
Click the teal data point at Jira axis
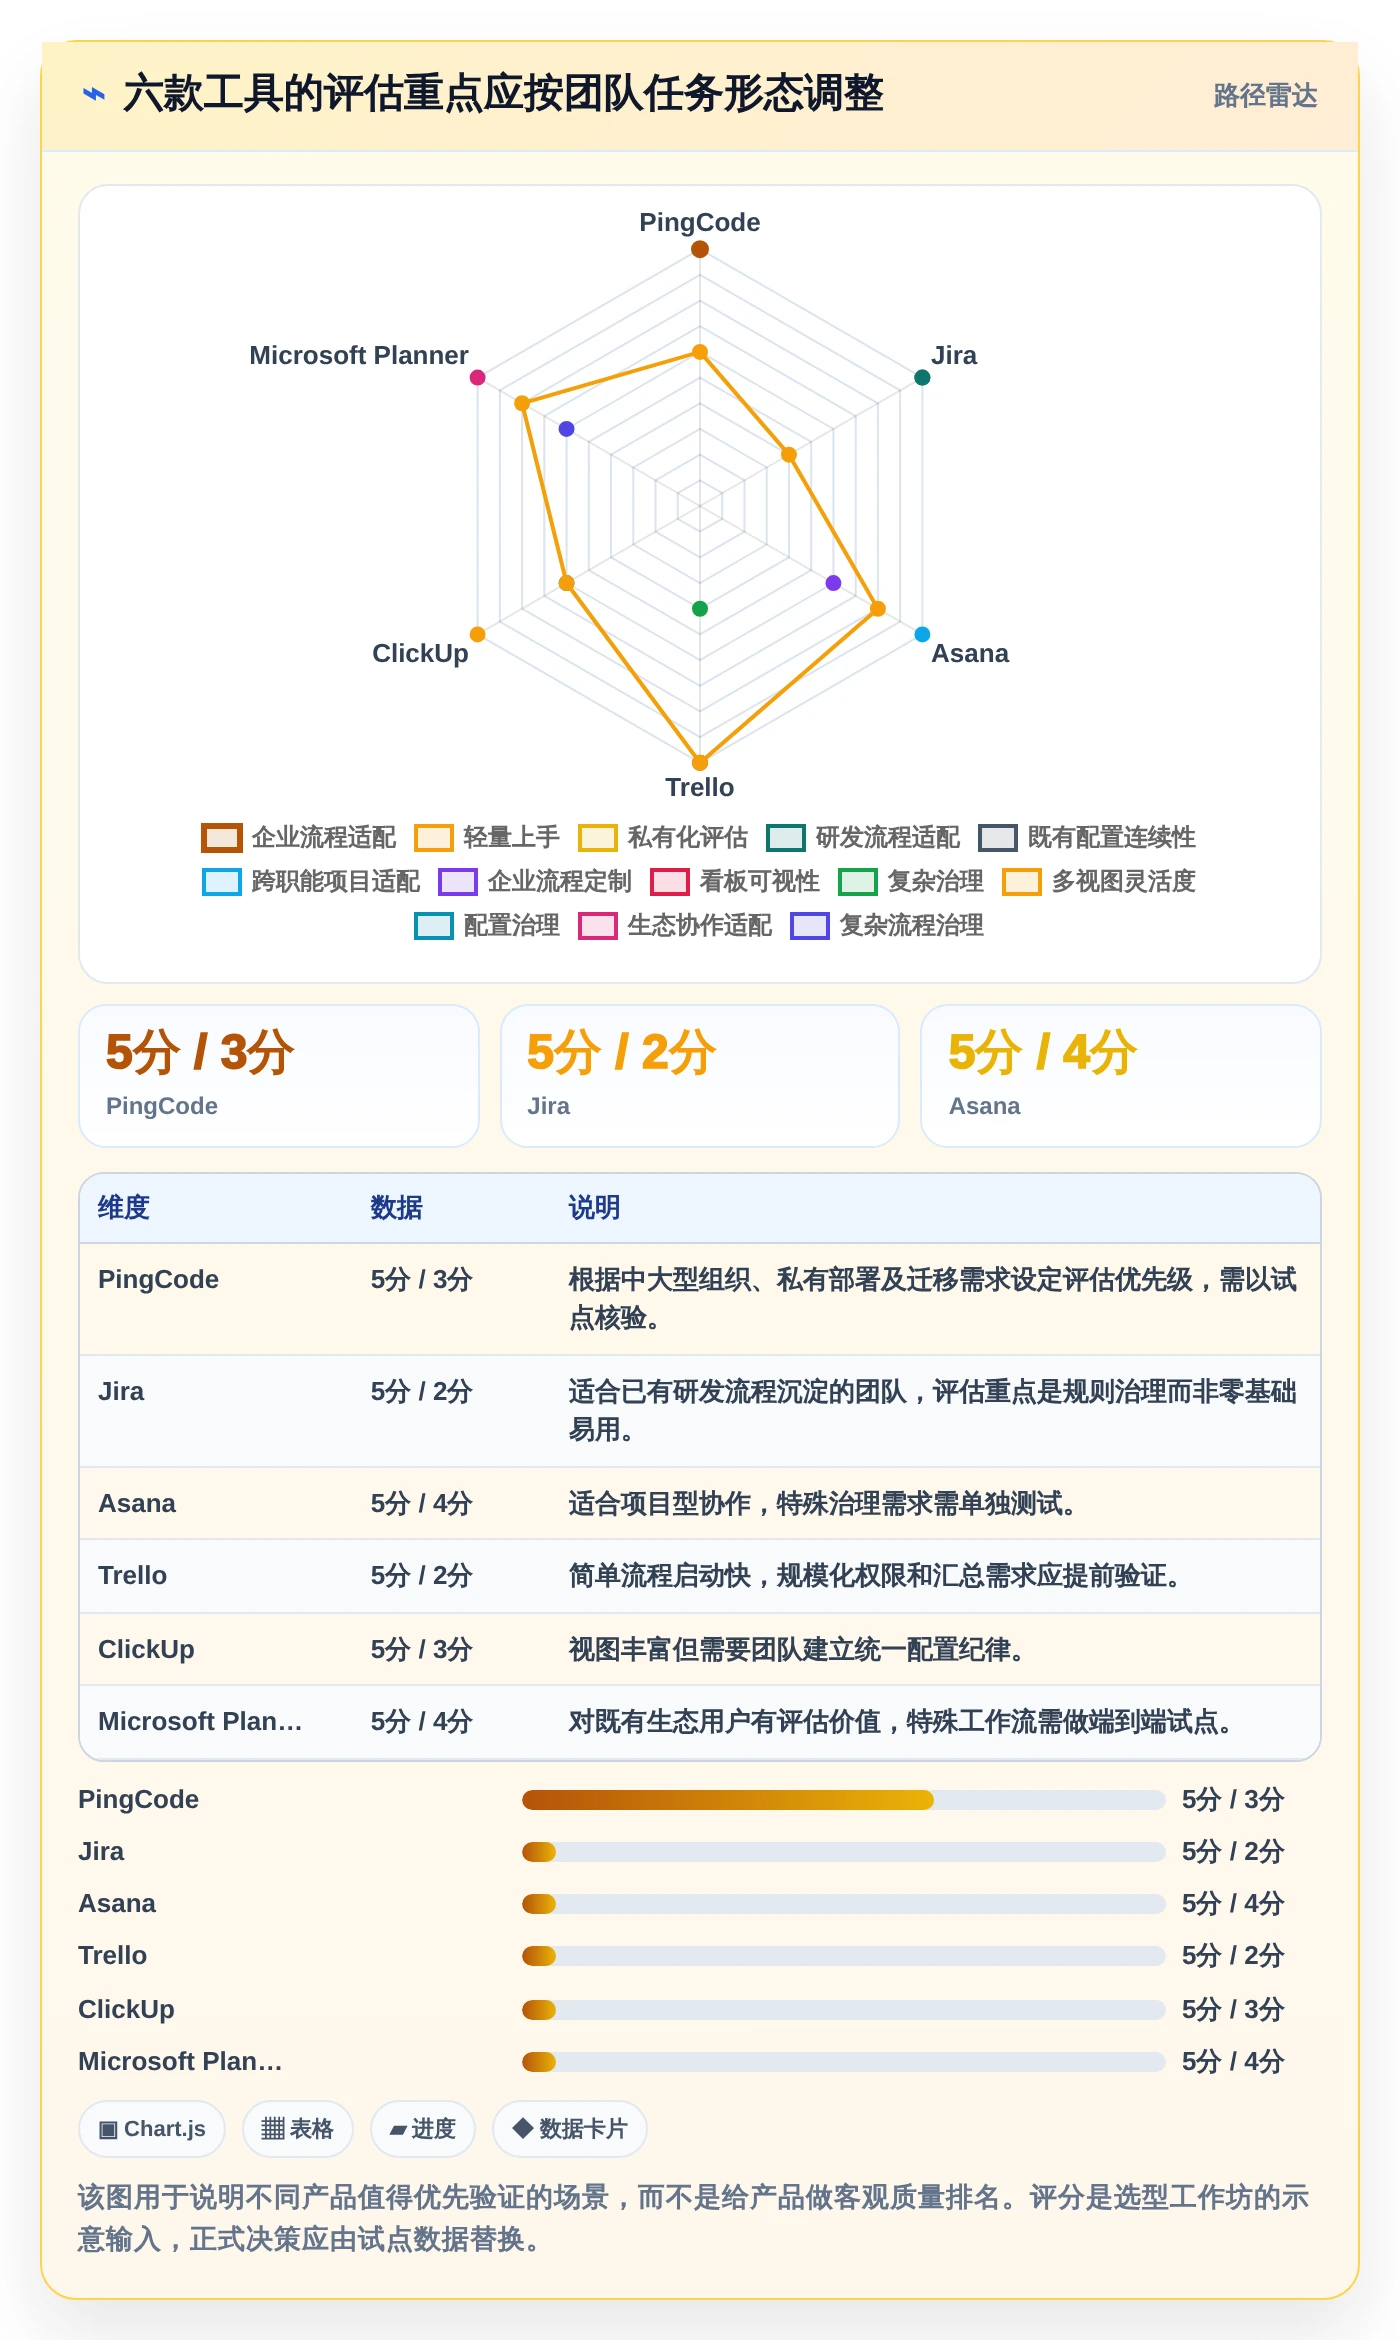pos(922,377)
